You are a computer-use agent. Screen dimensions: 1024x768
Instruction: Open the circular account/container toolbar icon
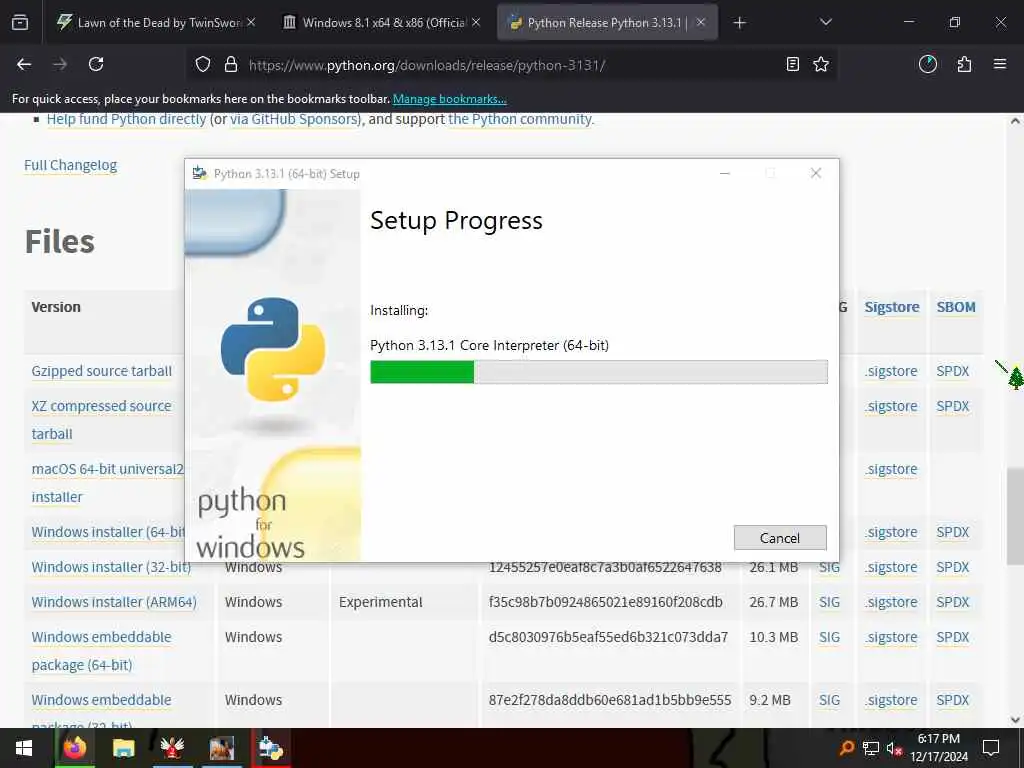(928, 64)
